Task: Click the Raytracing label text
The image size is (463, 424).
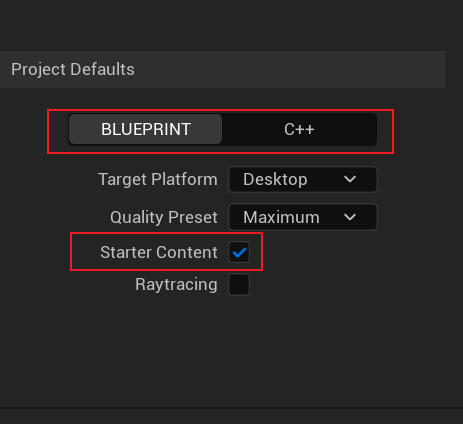Action: coord(176,285)
